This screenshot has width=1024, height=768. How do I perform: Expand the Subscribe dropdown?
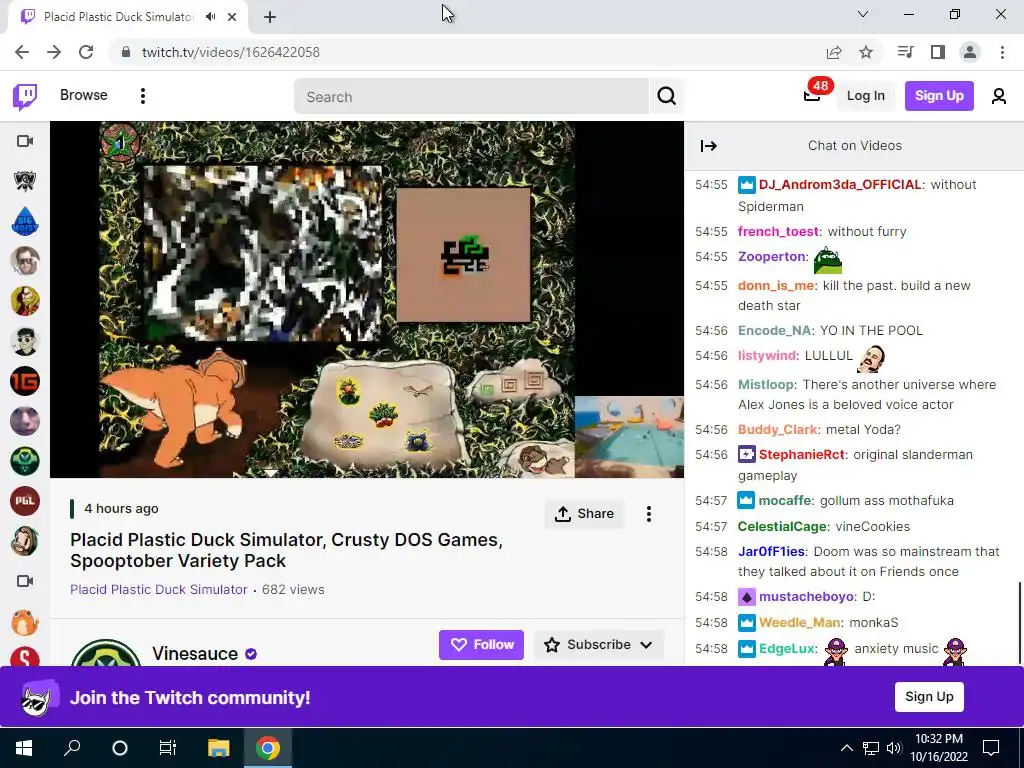[647, 645]
